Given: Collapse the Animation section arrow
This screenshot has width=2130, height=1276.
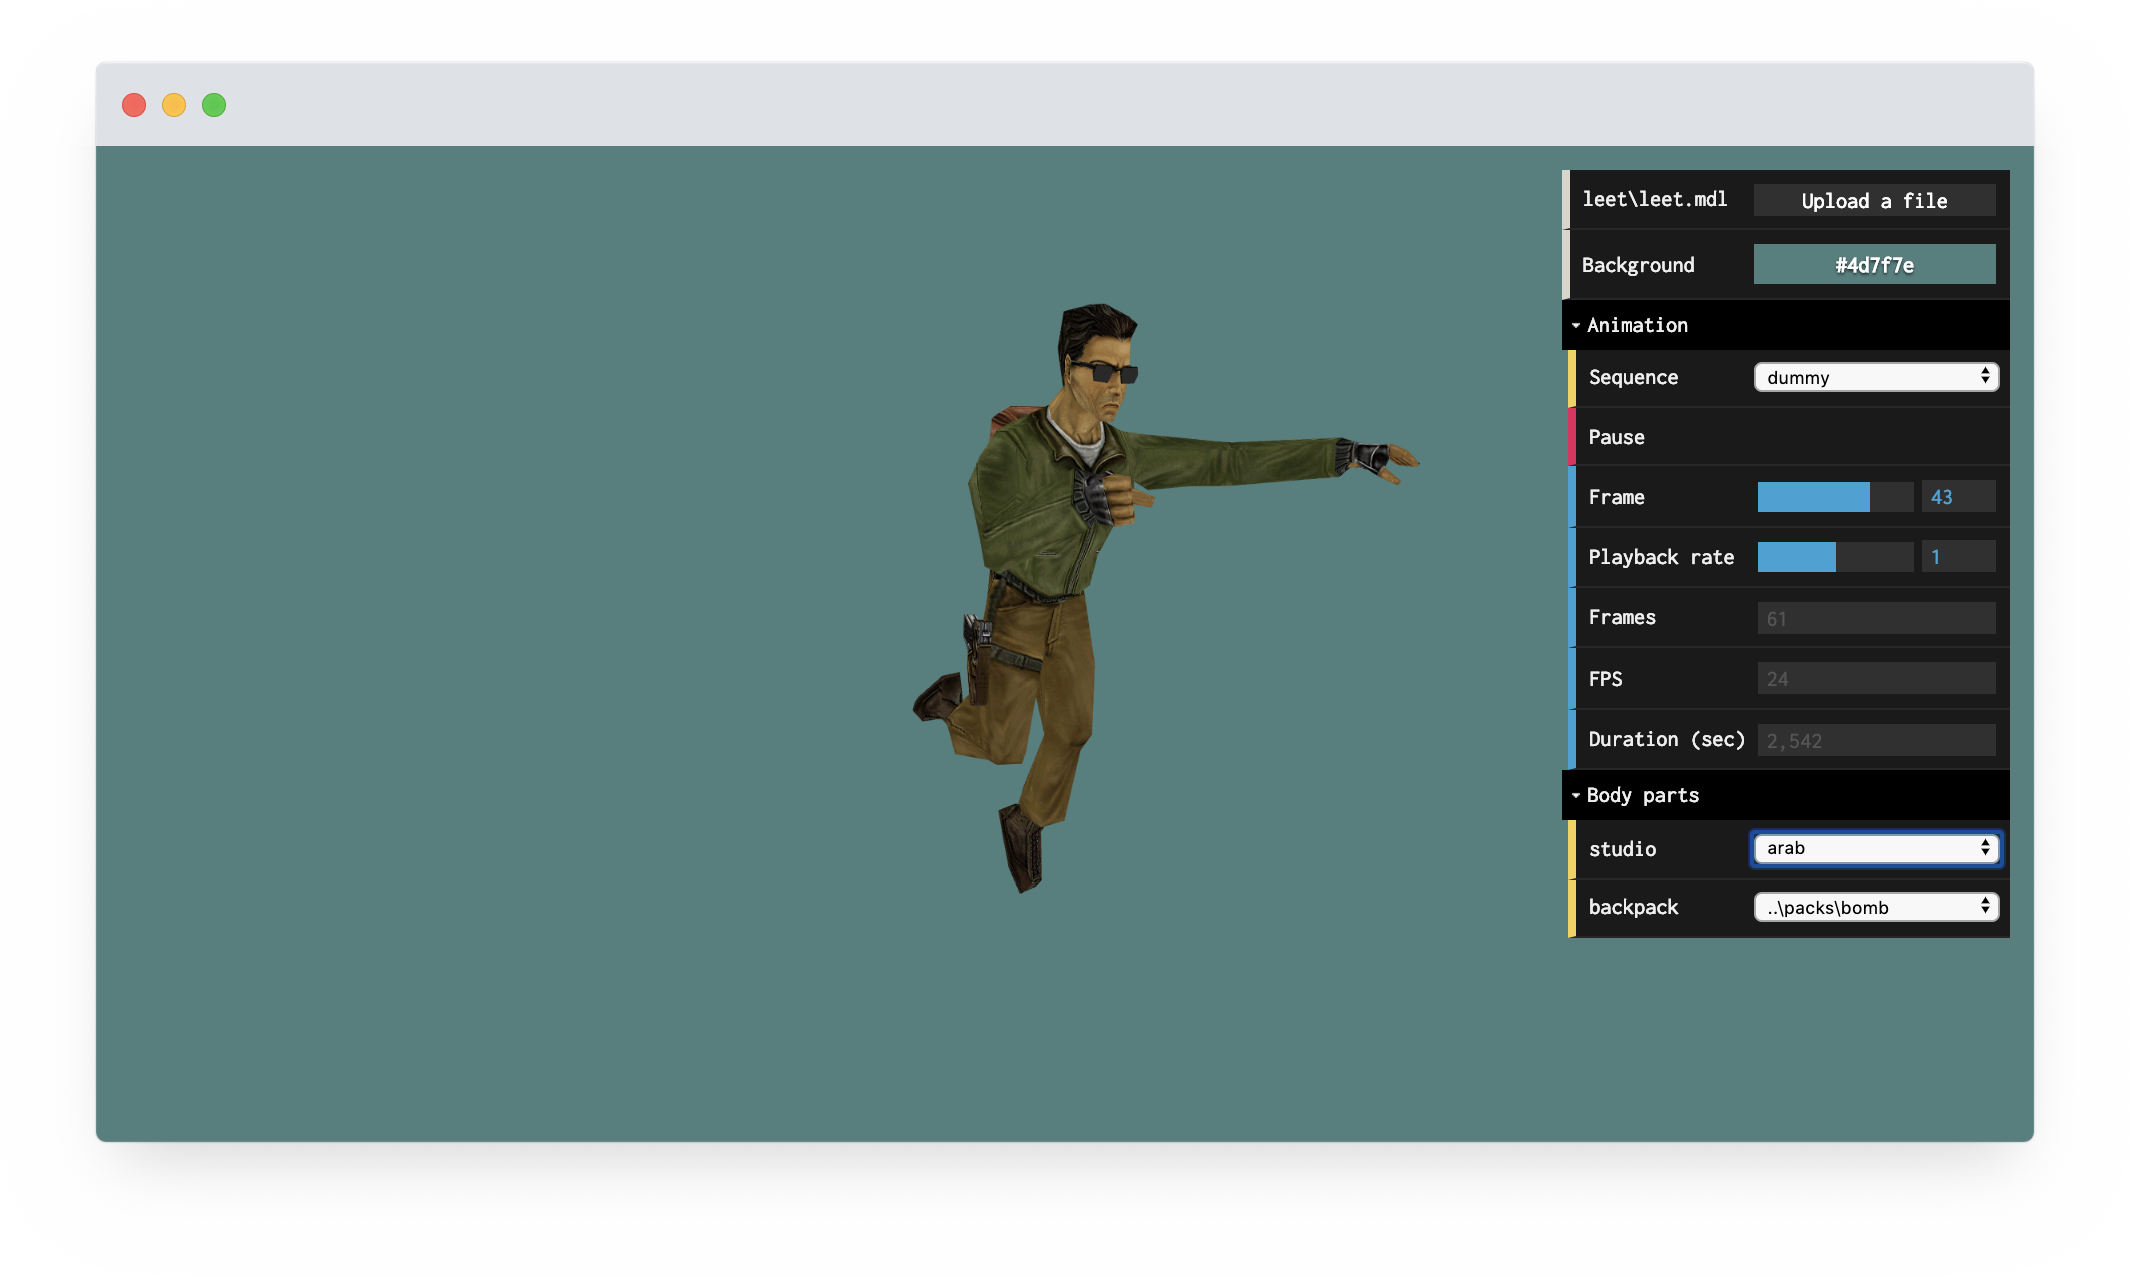Looking at the screenshot, I should [x=1576, y=325].
